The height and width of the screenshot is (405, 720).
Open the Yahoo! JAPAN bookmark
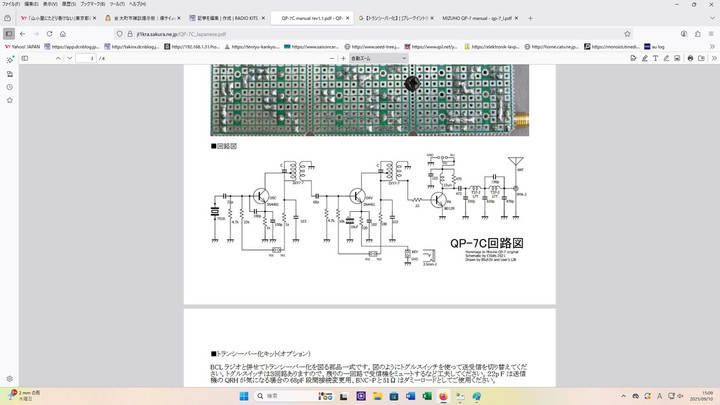(22, 47)
